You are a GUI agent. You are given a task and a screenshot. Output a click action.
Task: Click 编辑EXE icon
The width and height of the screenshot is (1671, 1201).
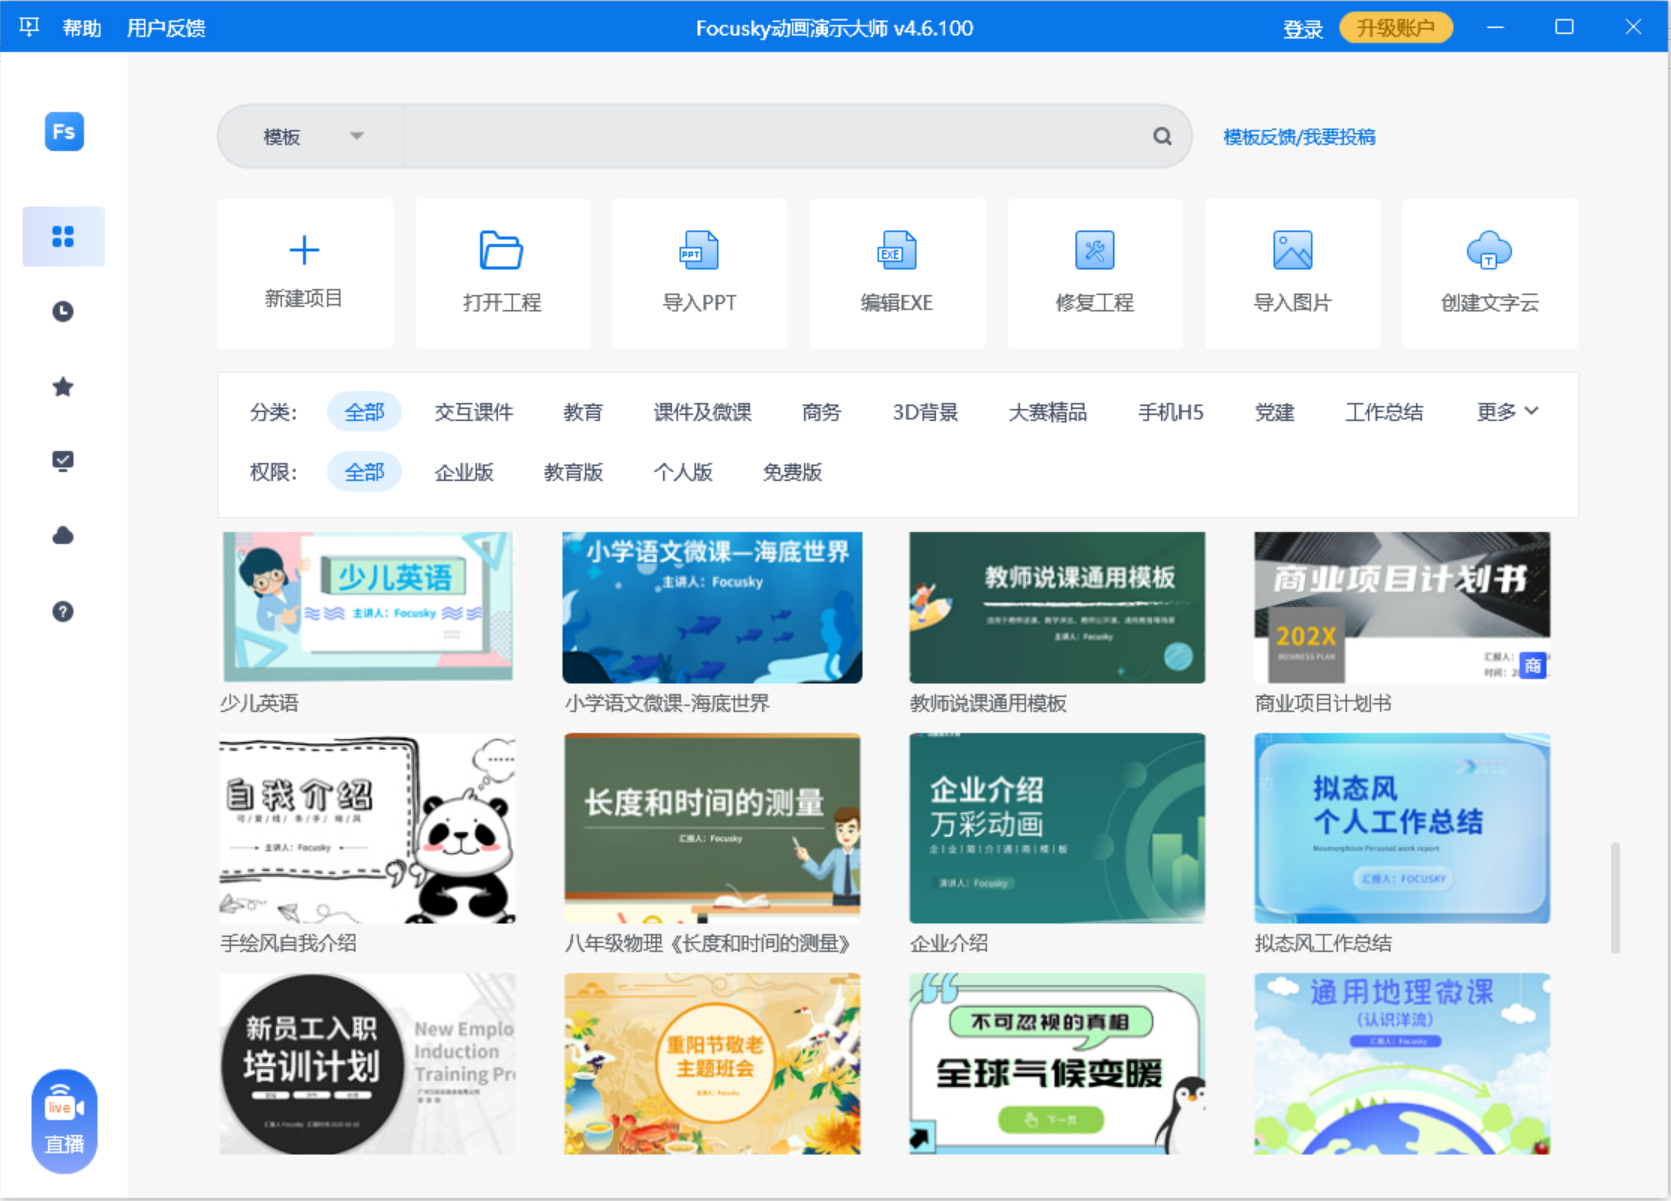[x=897, y=250]
